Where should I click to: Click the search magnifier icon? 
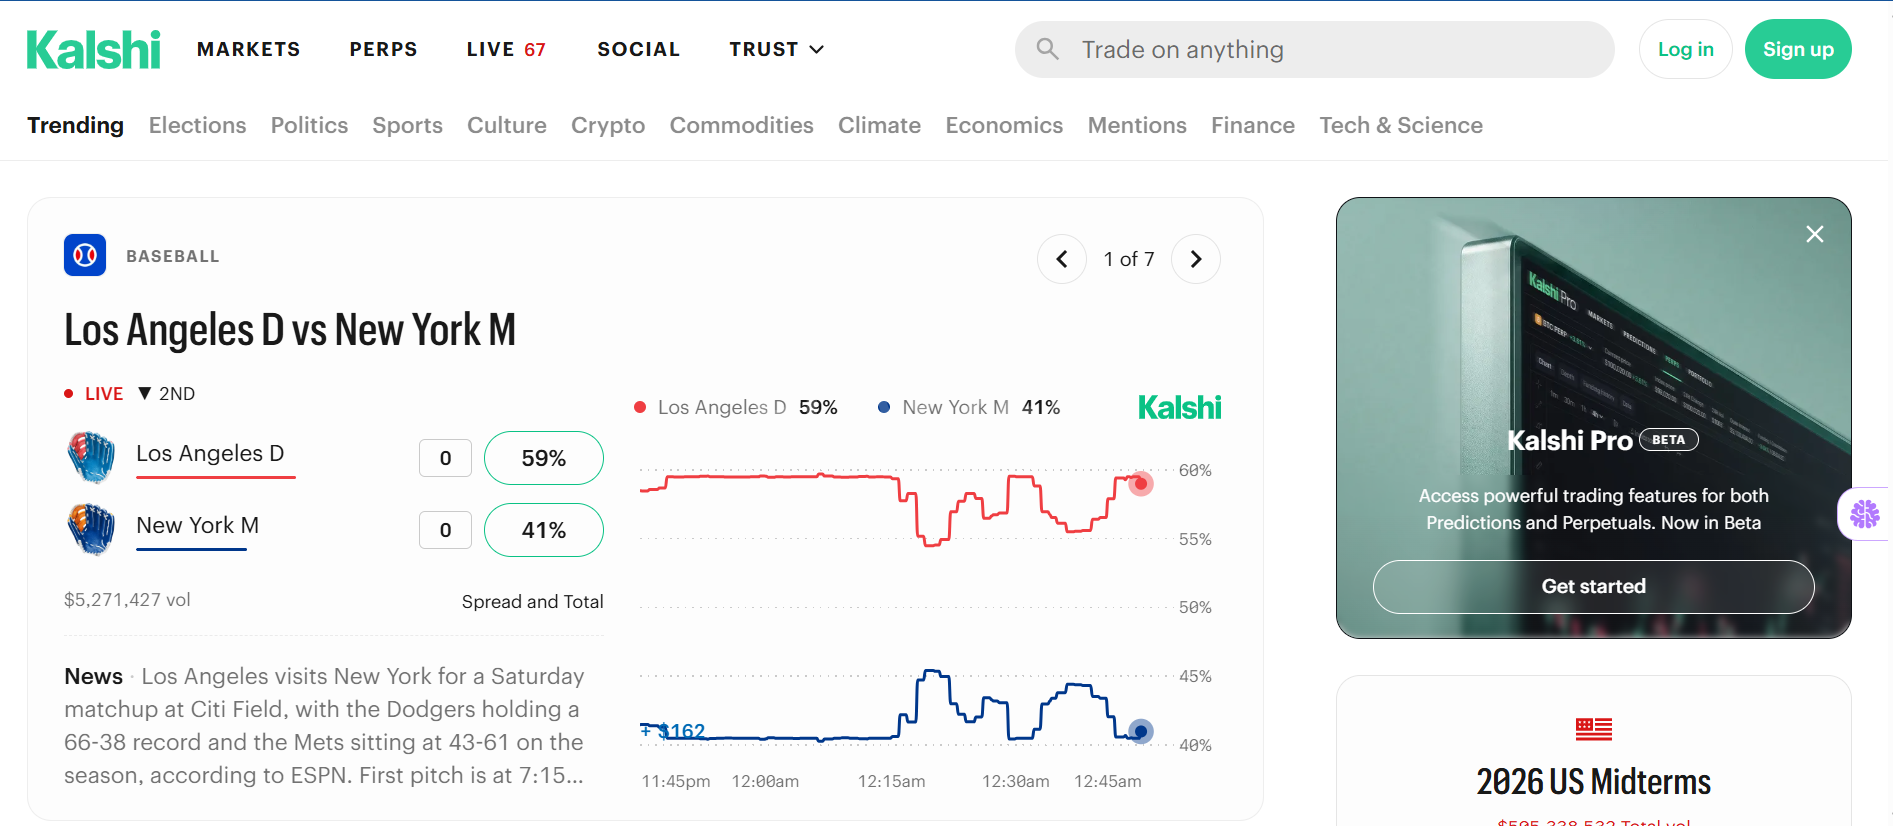1047,49
